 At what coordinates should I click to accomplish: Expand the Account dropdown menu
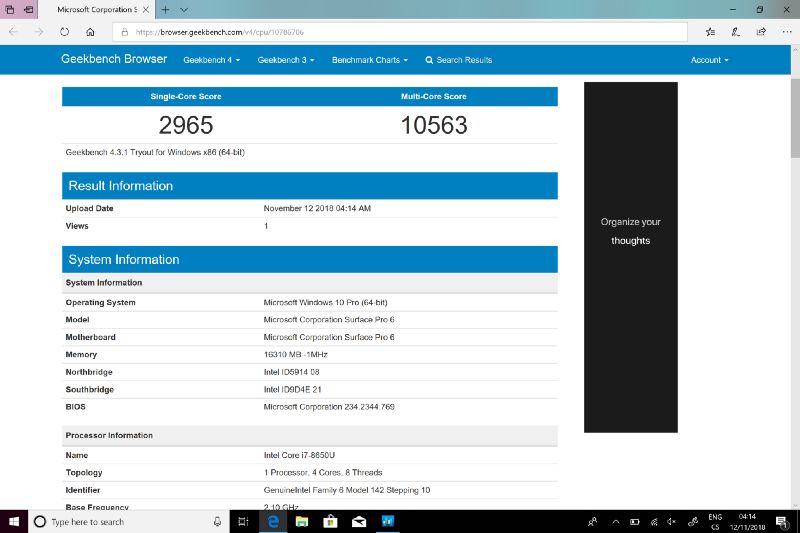pyautogui.click(x=709, y=60)
